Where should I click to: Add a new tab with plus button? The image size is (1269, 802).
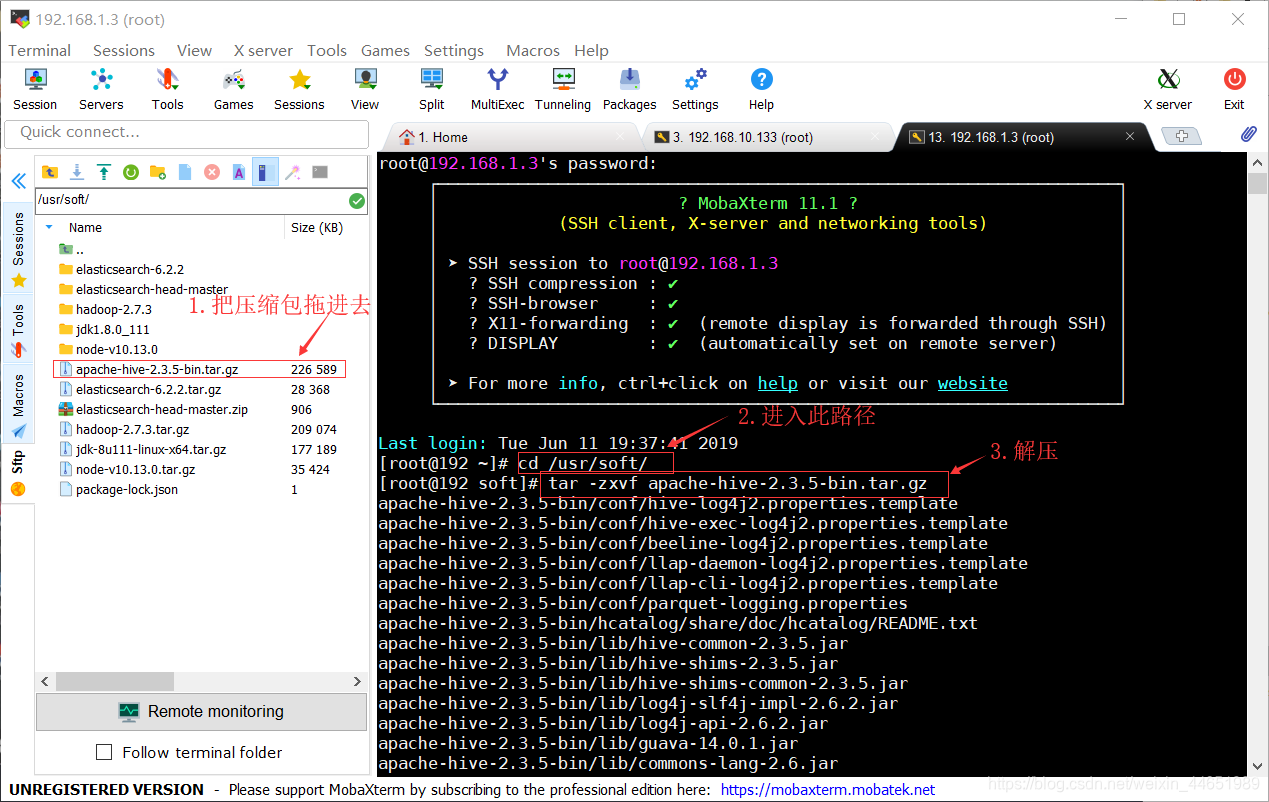1181,136
